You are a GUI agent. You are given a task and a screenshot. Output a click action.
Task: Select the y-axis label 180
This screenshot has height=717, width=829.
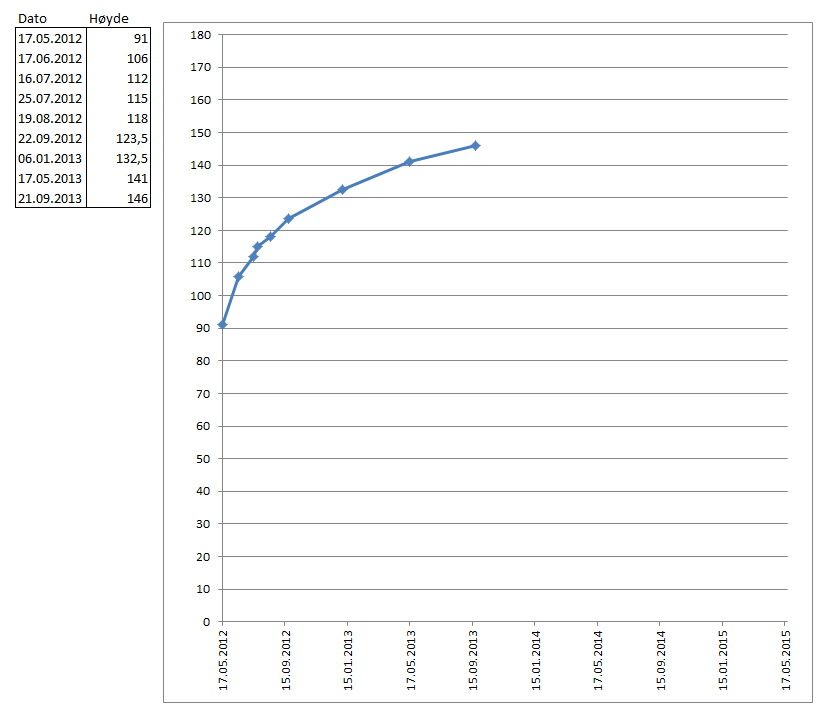click(201, 35)
